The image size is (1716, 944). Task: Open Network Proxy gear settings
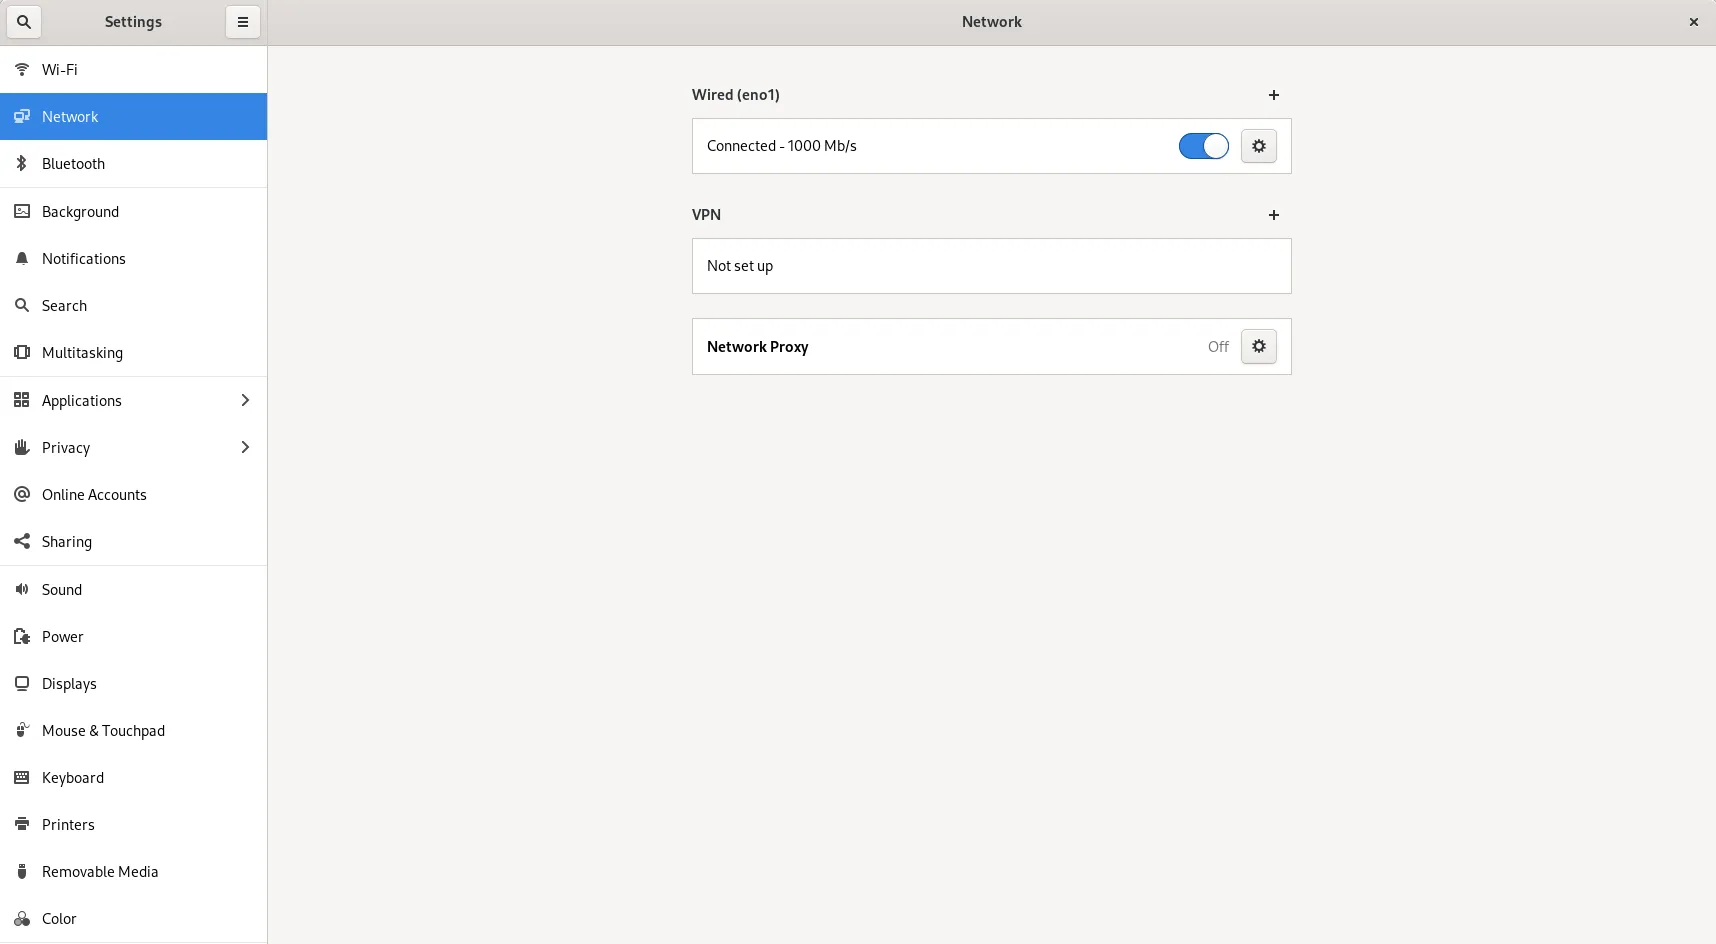(1259, 346)
